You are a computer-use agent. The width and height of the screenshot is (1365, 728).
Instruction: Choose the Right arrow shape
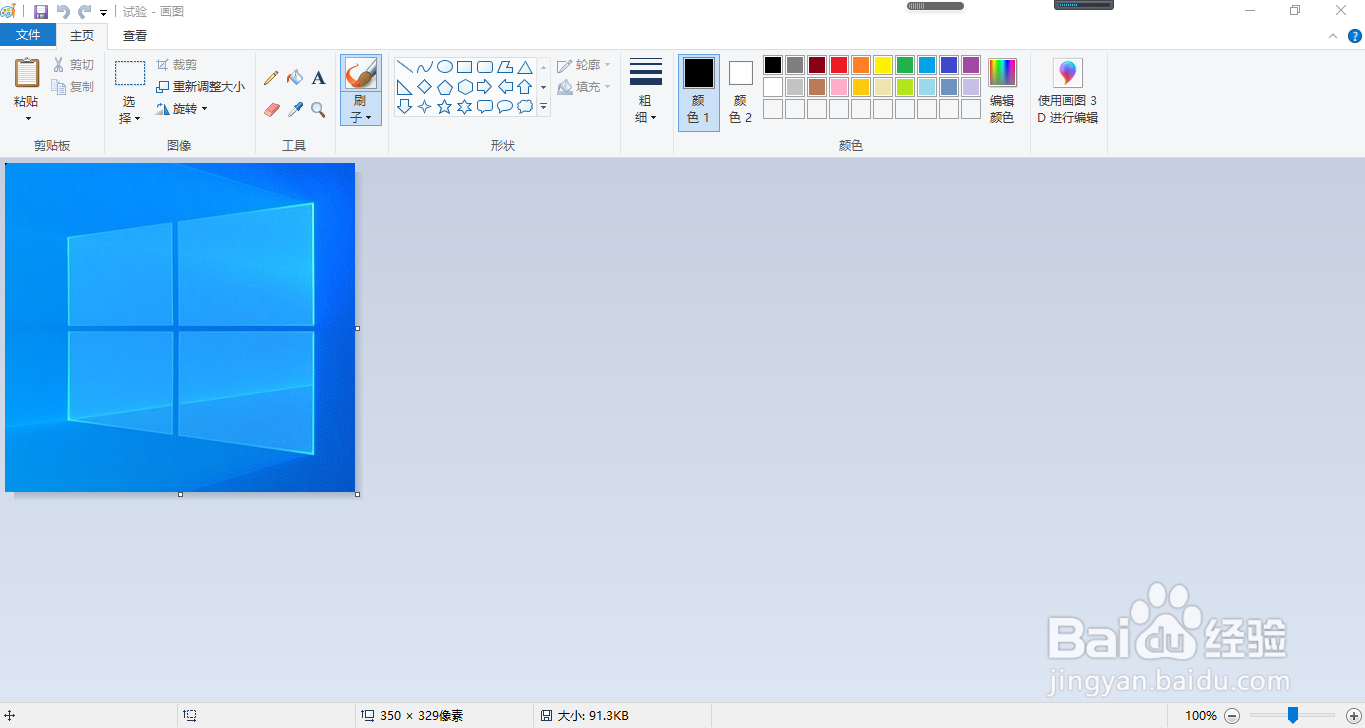click(x=485, y=87)
